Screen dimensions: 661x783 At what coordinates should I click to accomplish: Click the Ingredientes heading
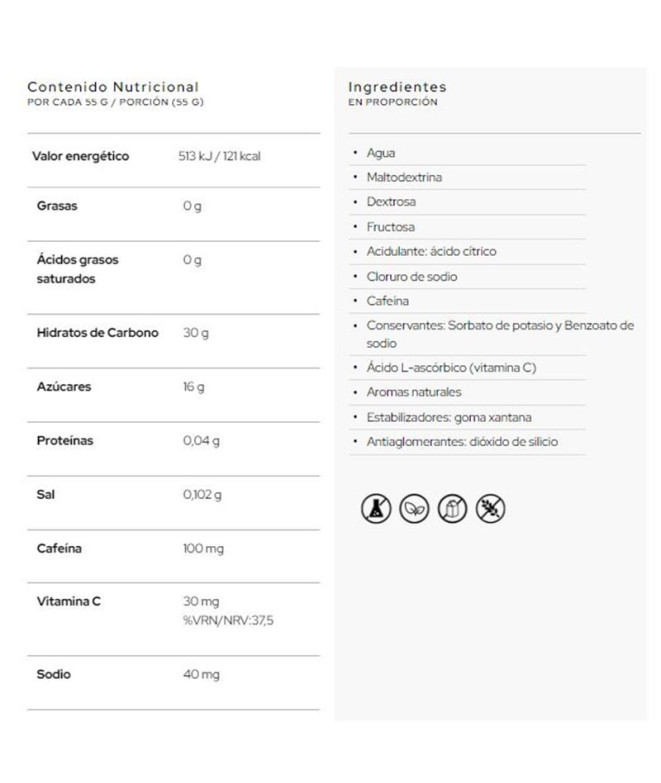pos(397,87)
